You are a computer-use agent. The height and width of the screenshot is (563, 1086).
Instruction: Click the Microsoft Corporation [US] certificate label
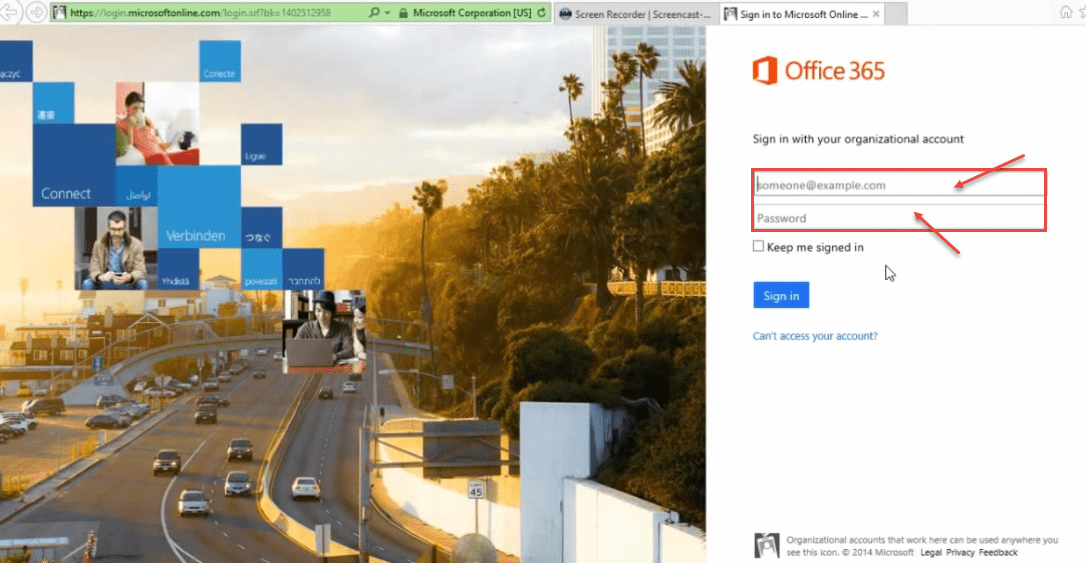[472, 12]
